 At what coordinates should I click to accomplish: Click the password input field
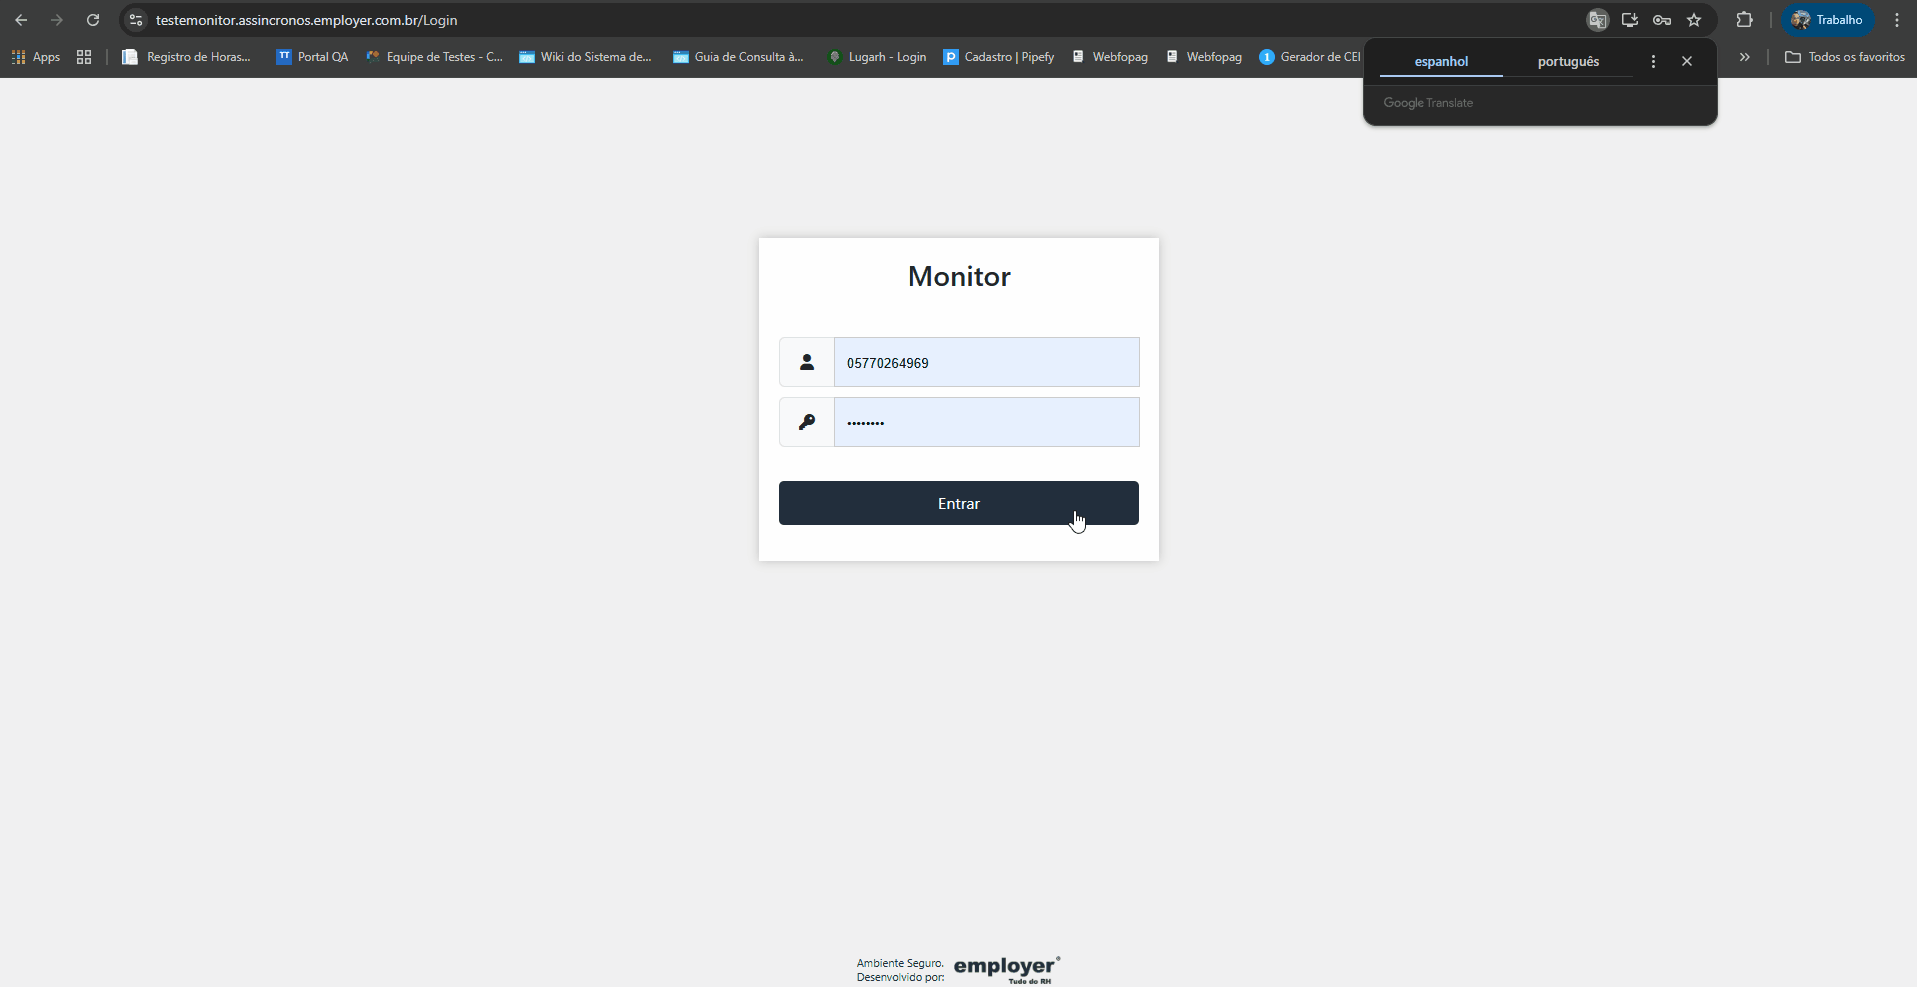pyautogui.click(x=986, y=422)
